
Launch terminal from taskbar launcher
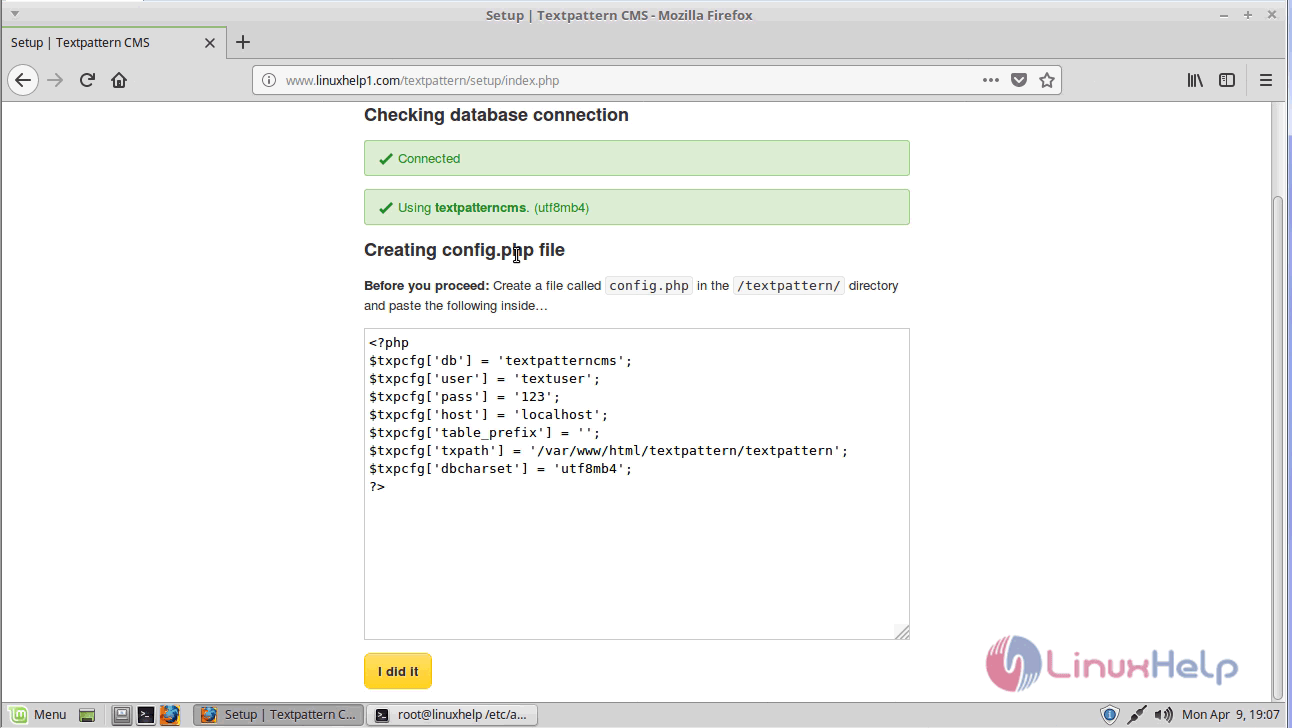146,715
